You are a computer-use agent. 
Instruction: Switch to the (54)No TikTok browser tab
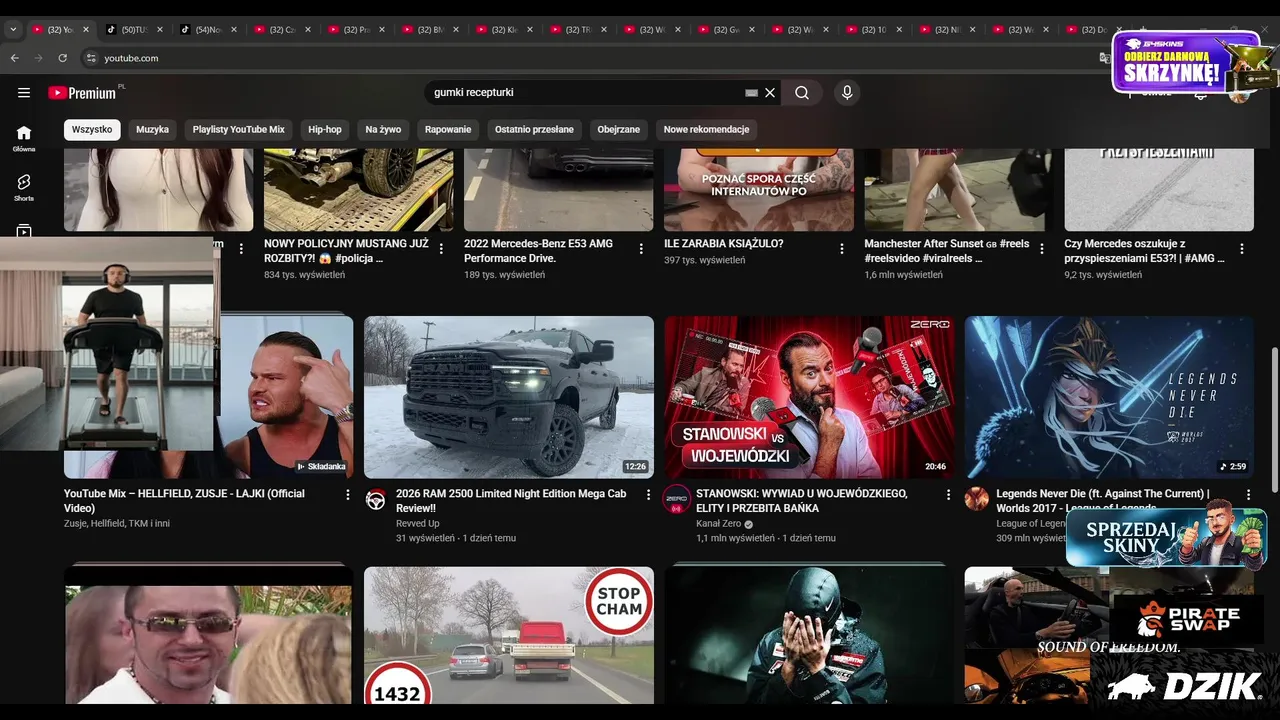point(208,30)
